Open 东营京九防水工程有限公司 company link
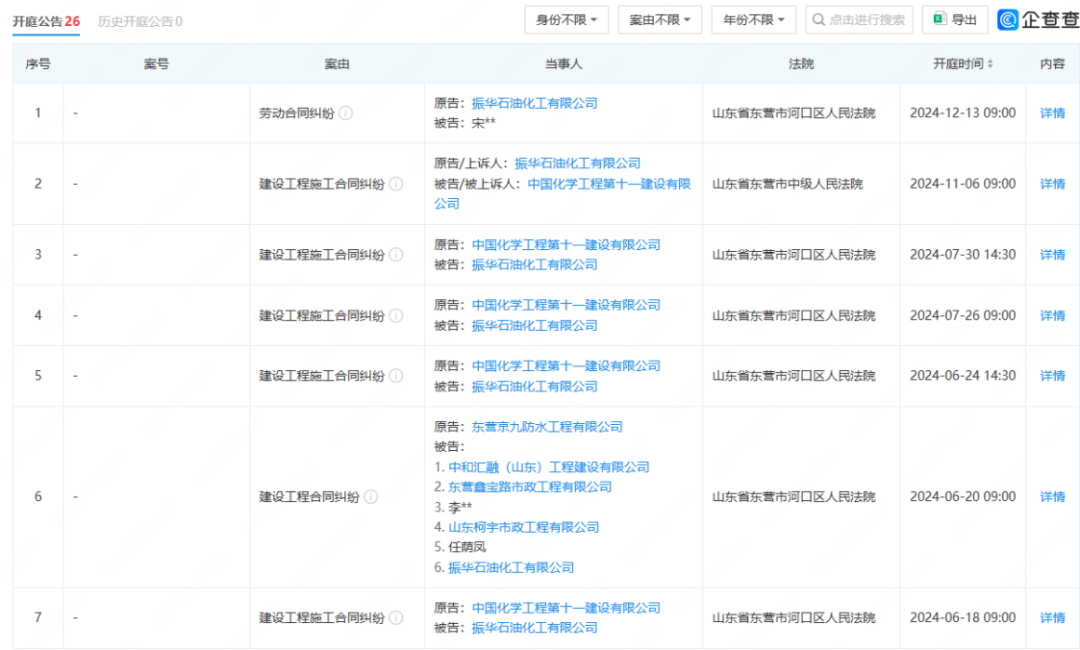 (547, 426)
